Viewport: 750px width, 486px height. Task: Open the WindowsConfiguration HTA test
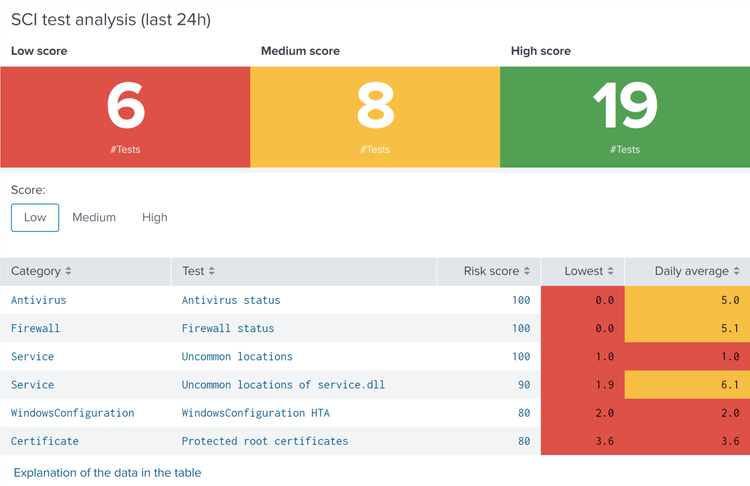tap(255, 413)
